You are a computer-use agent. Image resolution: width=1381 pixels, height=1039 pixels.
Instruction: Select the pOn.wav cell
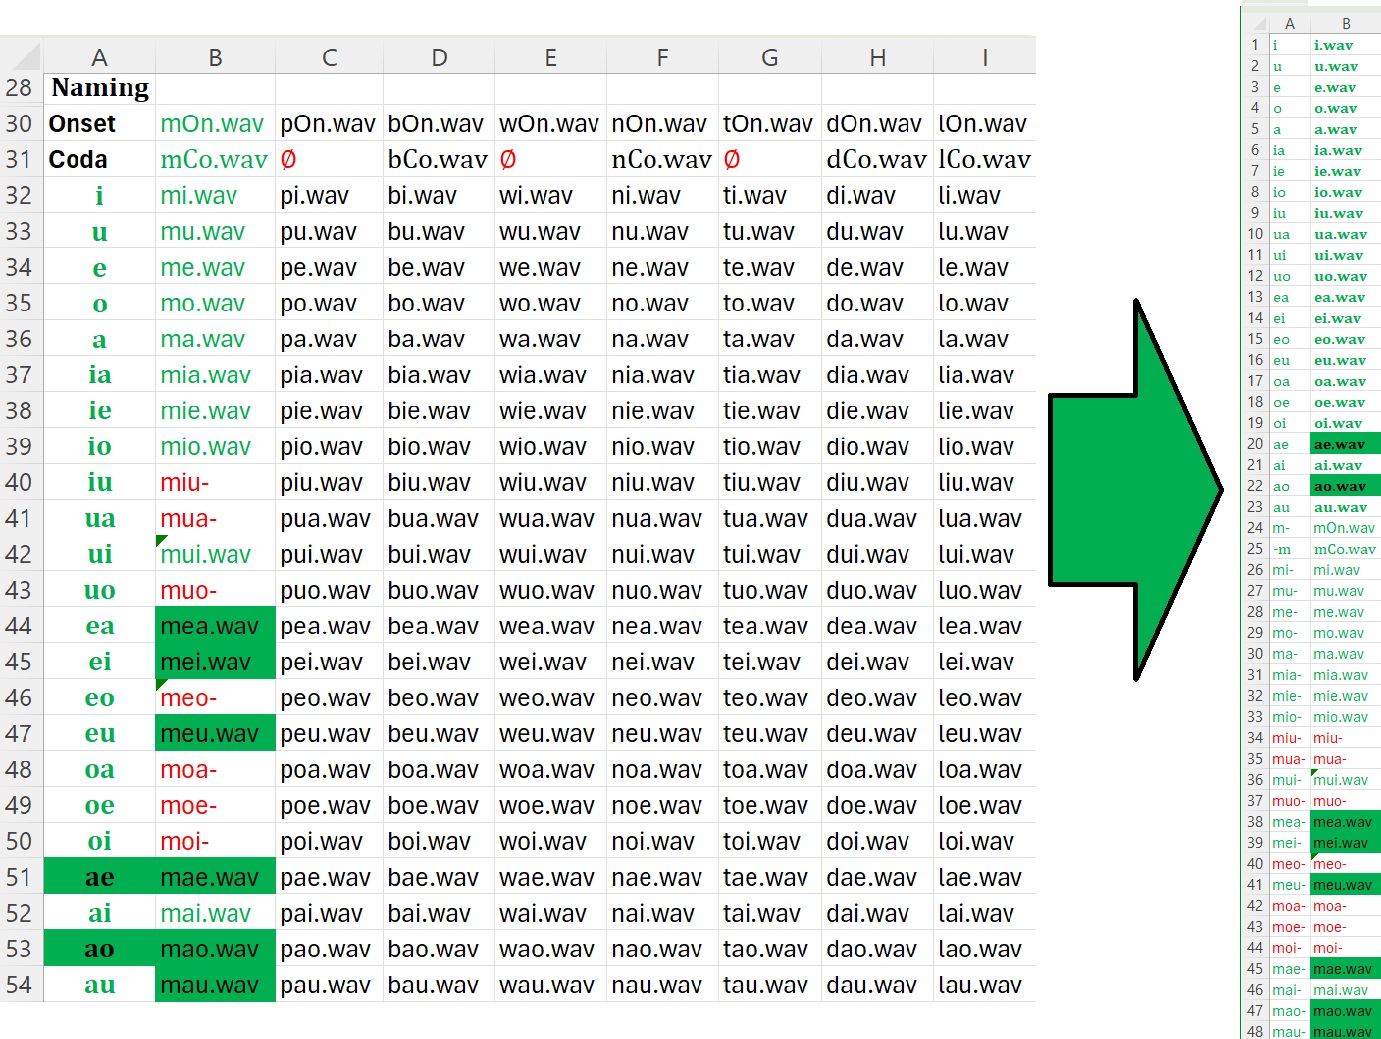point(328,124)
